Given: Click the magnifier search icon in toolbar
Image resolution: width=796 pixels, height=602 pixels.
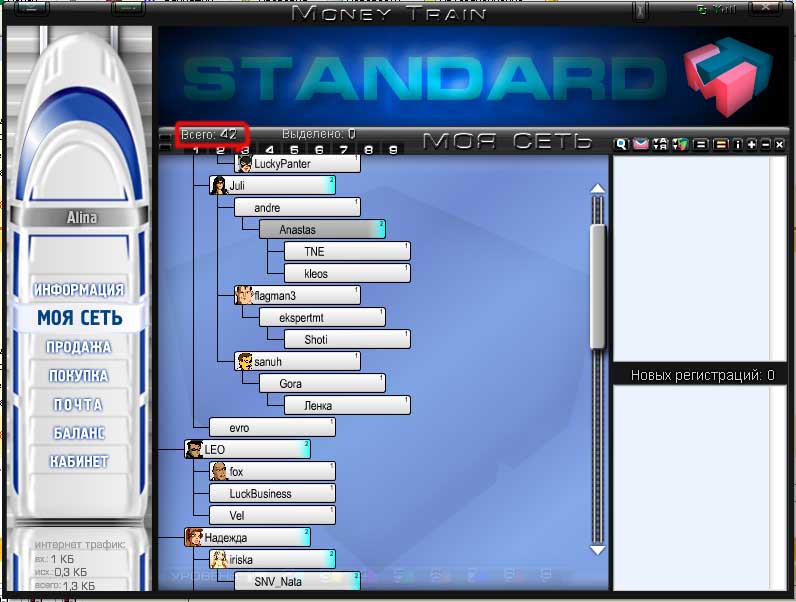Looking at the screenshot, I should pos(621,144).
